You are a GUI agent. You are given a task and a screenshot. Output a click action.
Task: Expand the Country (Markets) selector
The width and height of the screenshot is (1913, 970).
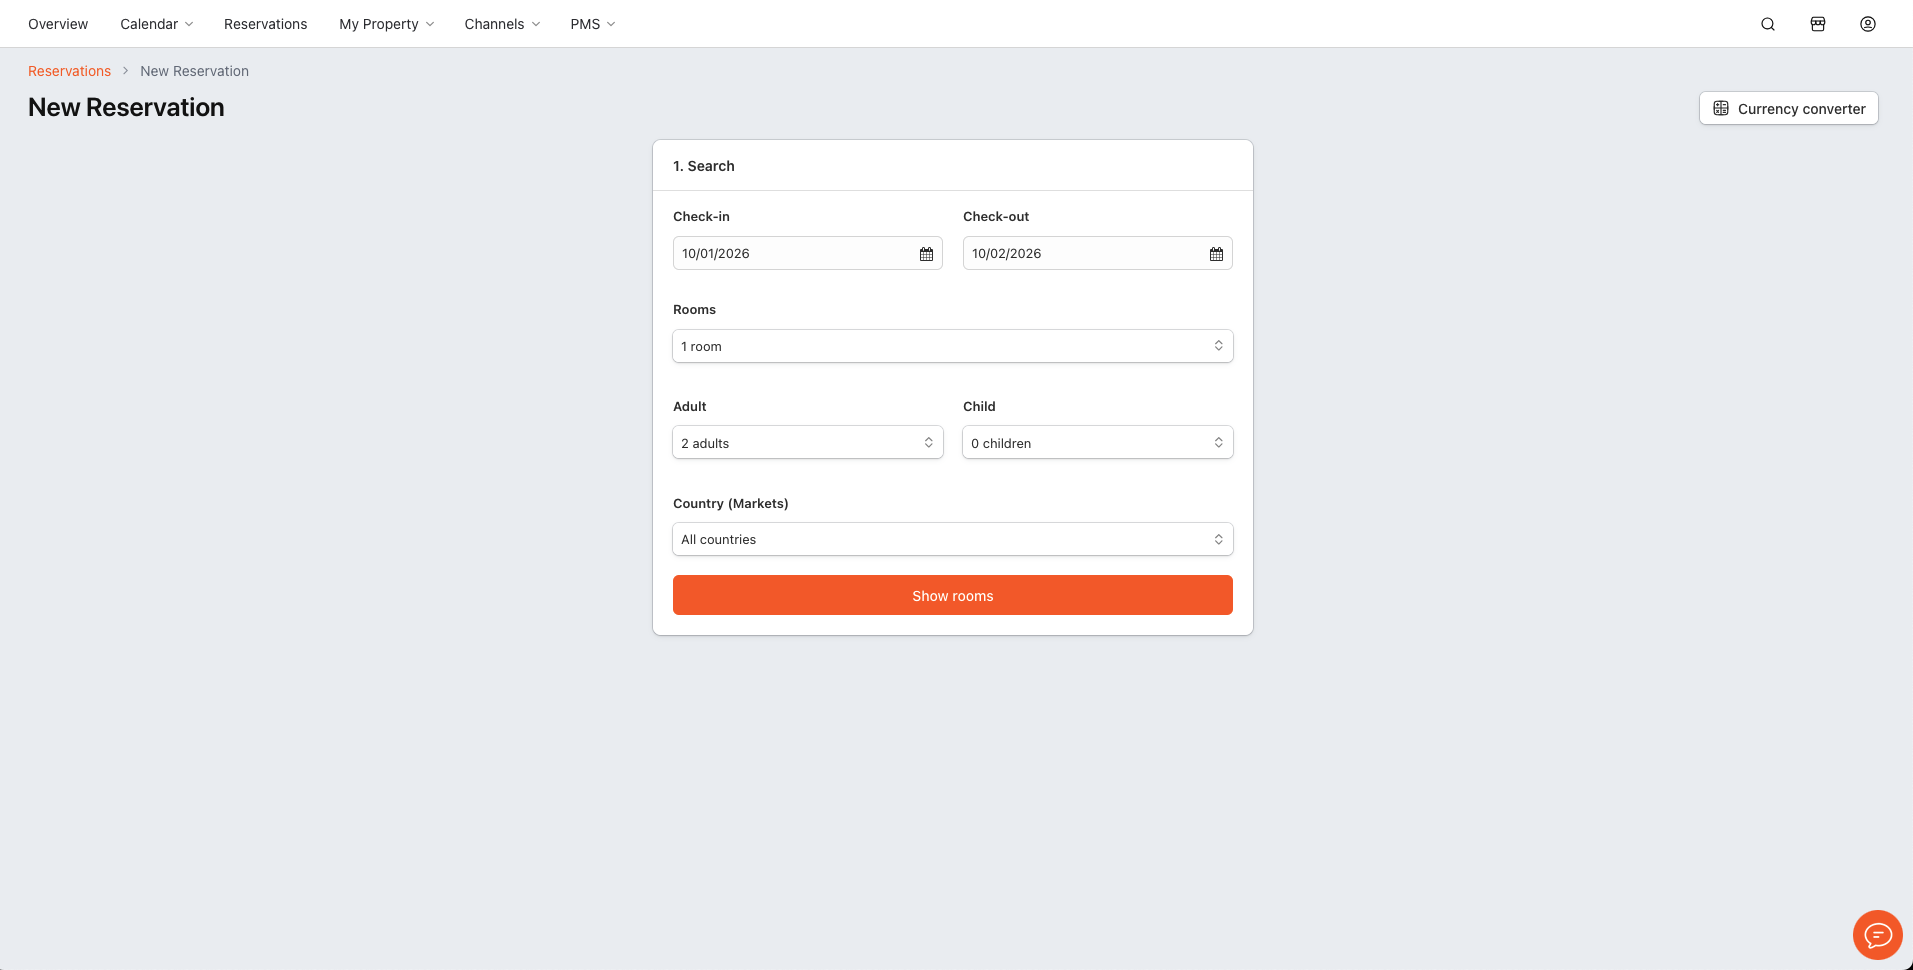point(952,540)
